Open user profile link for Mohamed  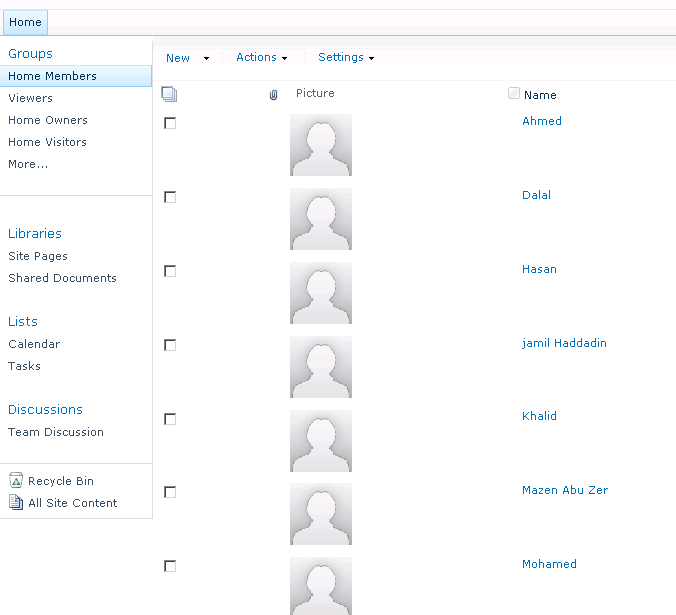(549, 564)
